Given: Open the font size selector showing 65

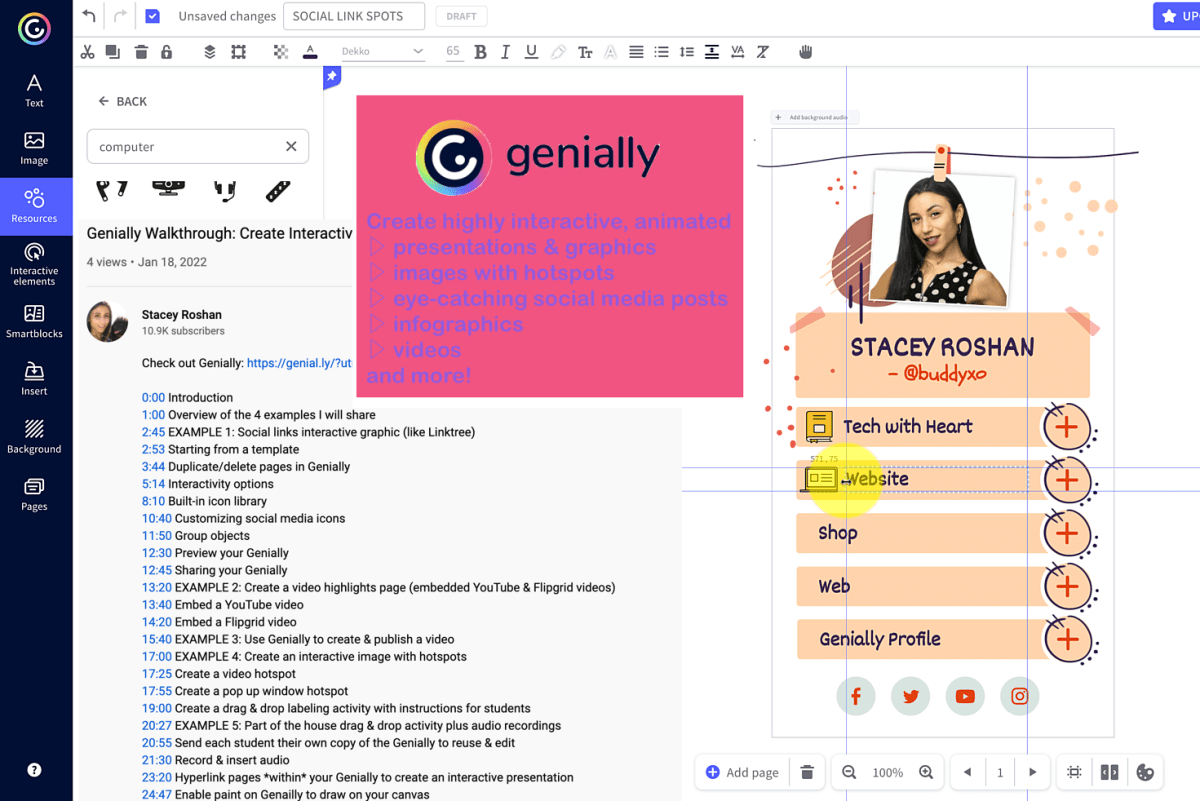Looking at the screenshot, I should (x=452, y=51).
